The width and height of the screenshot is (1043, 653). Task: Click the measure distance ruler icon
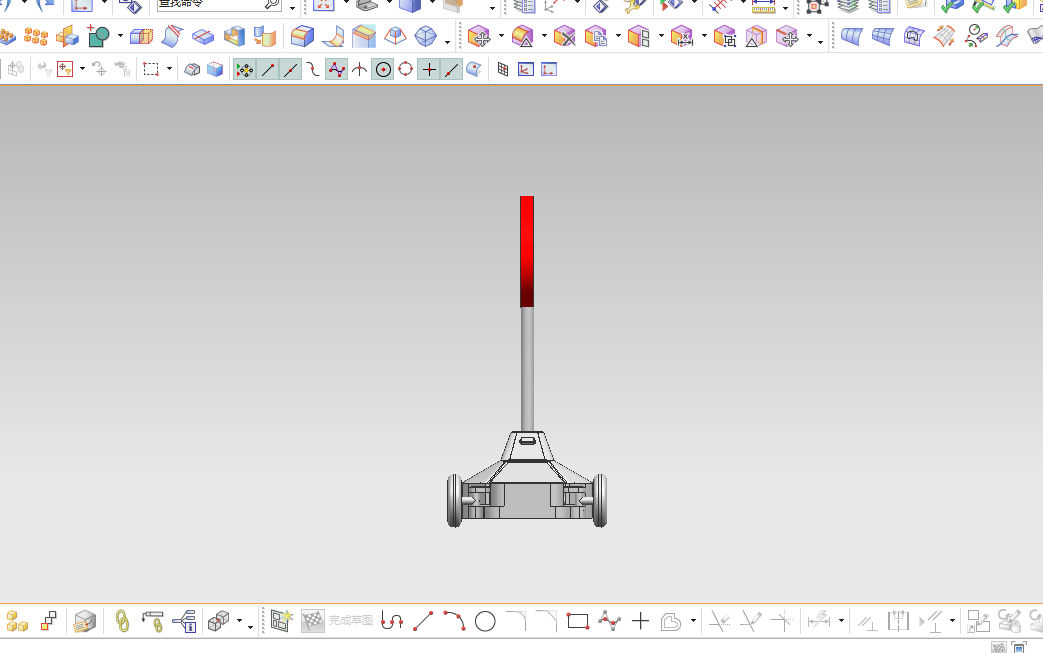(x=764, y=7)
